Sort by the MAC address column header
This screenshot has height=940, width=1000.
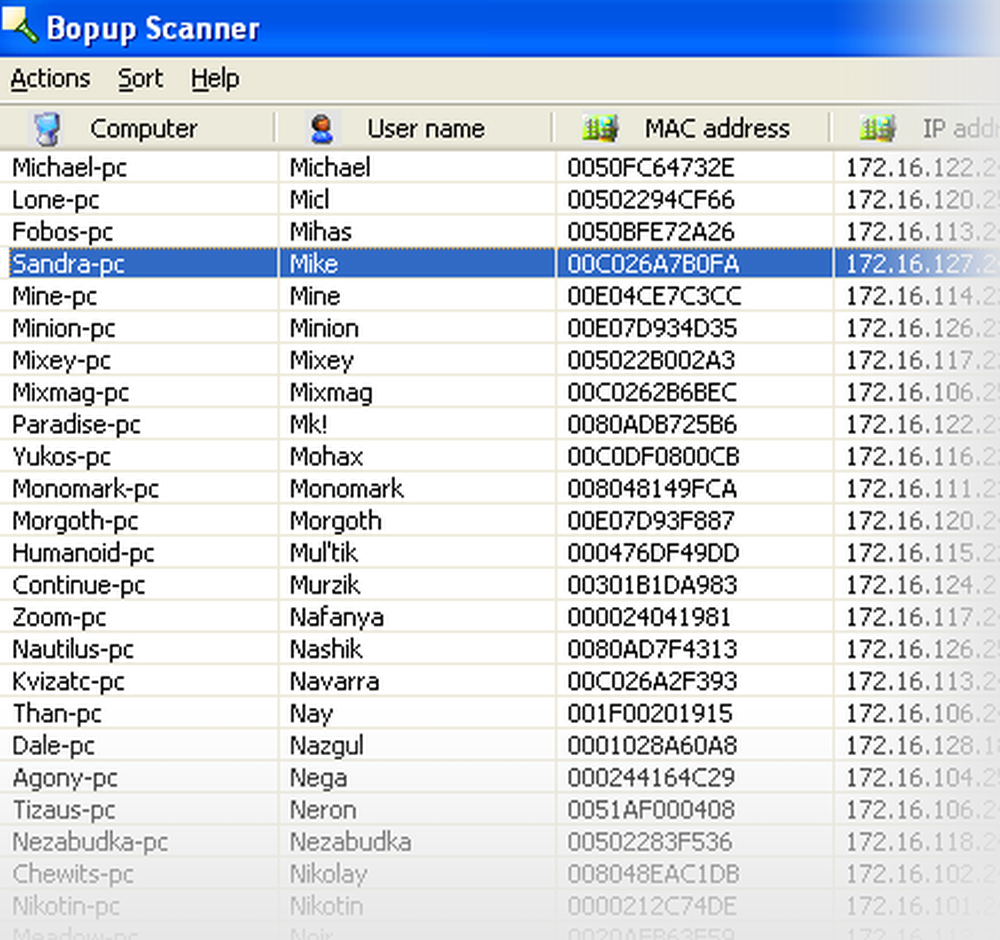pos(693,129)
